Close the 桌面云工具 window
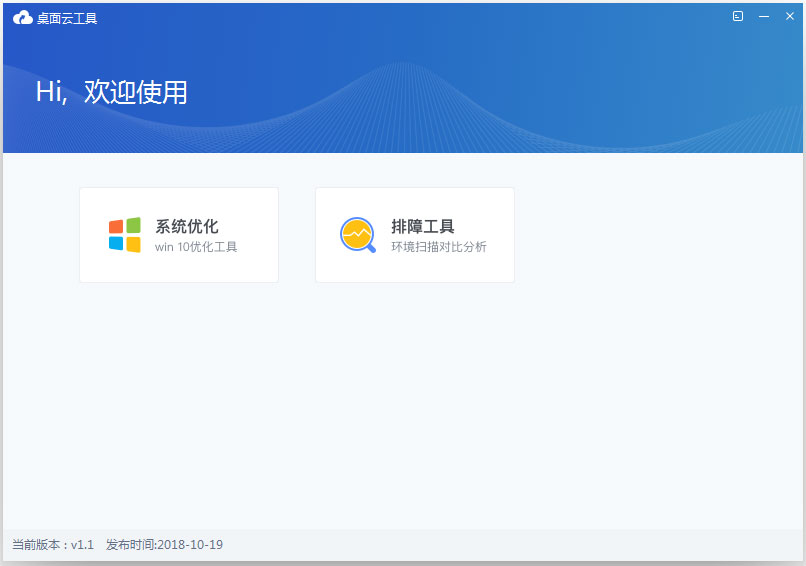Screen dimensions: 806x566 tap(789, 16)
